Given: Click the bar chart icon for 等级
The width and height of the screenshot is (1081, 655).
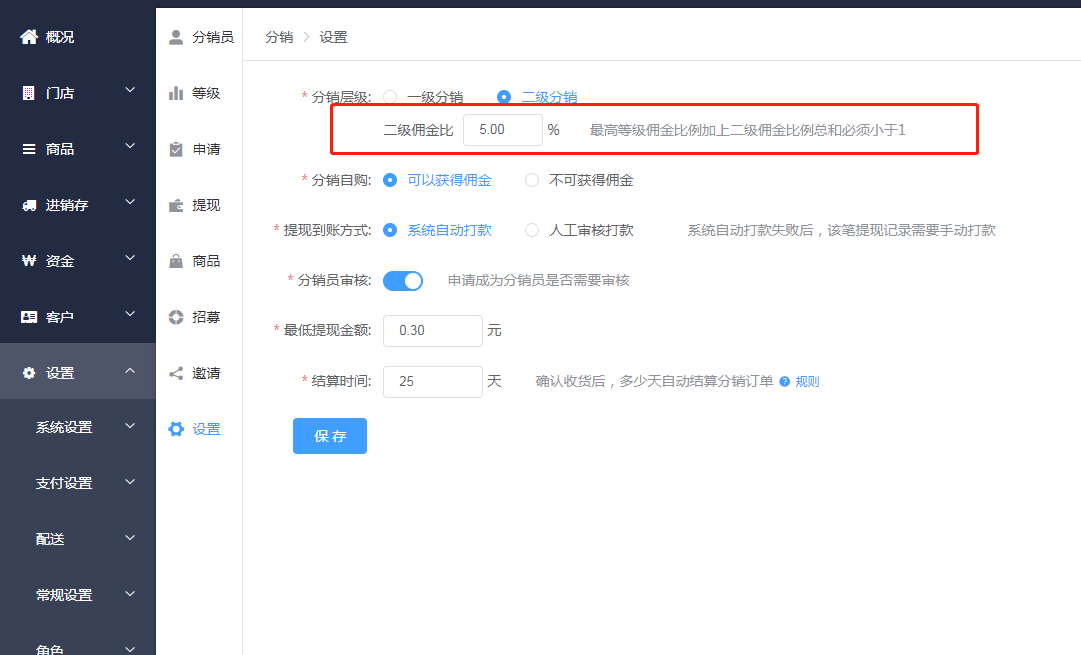Looking at the screenshot, I should 176,93.
